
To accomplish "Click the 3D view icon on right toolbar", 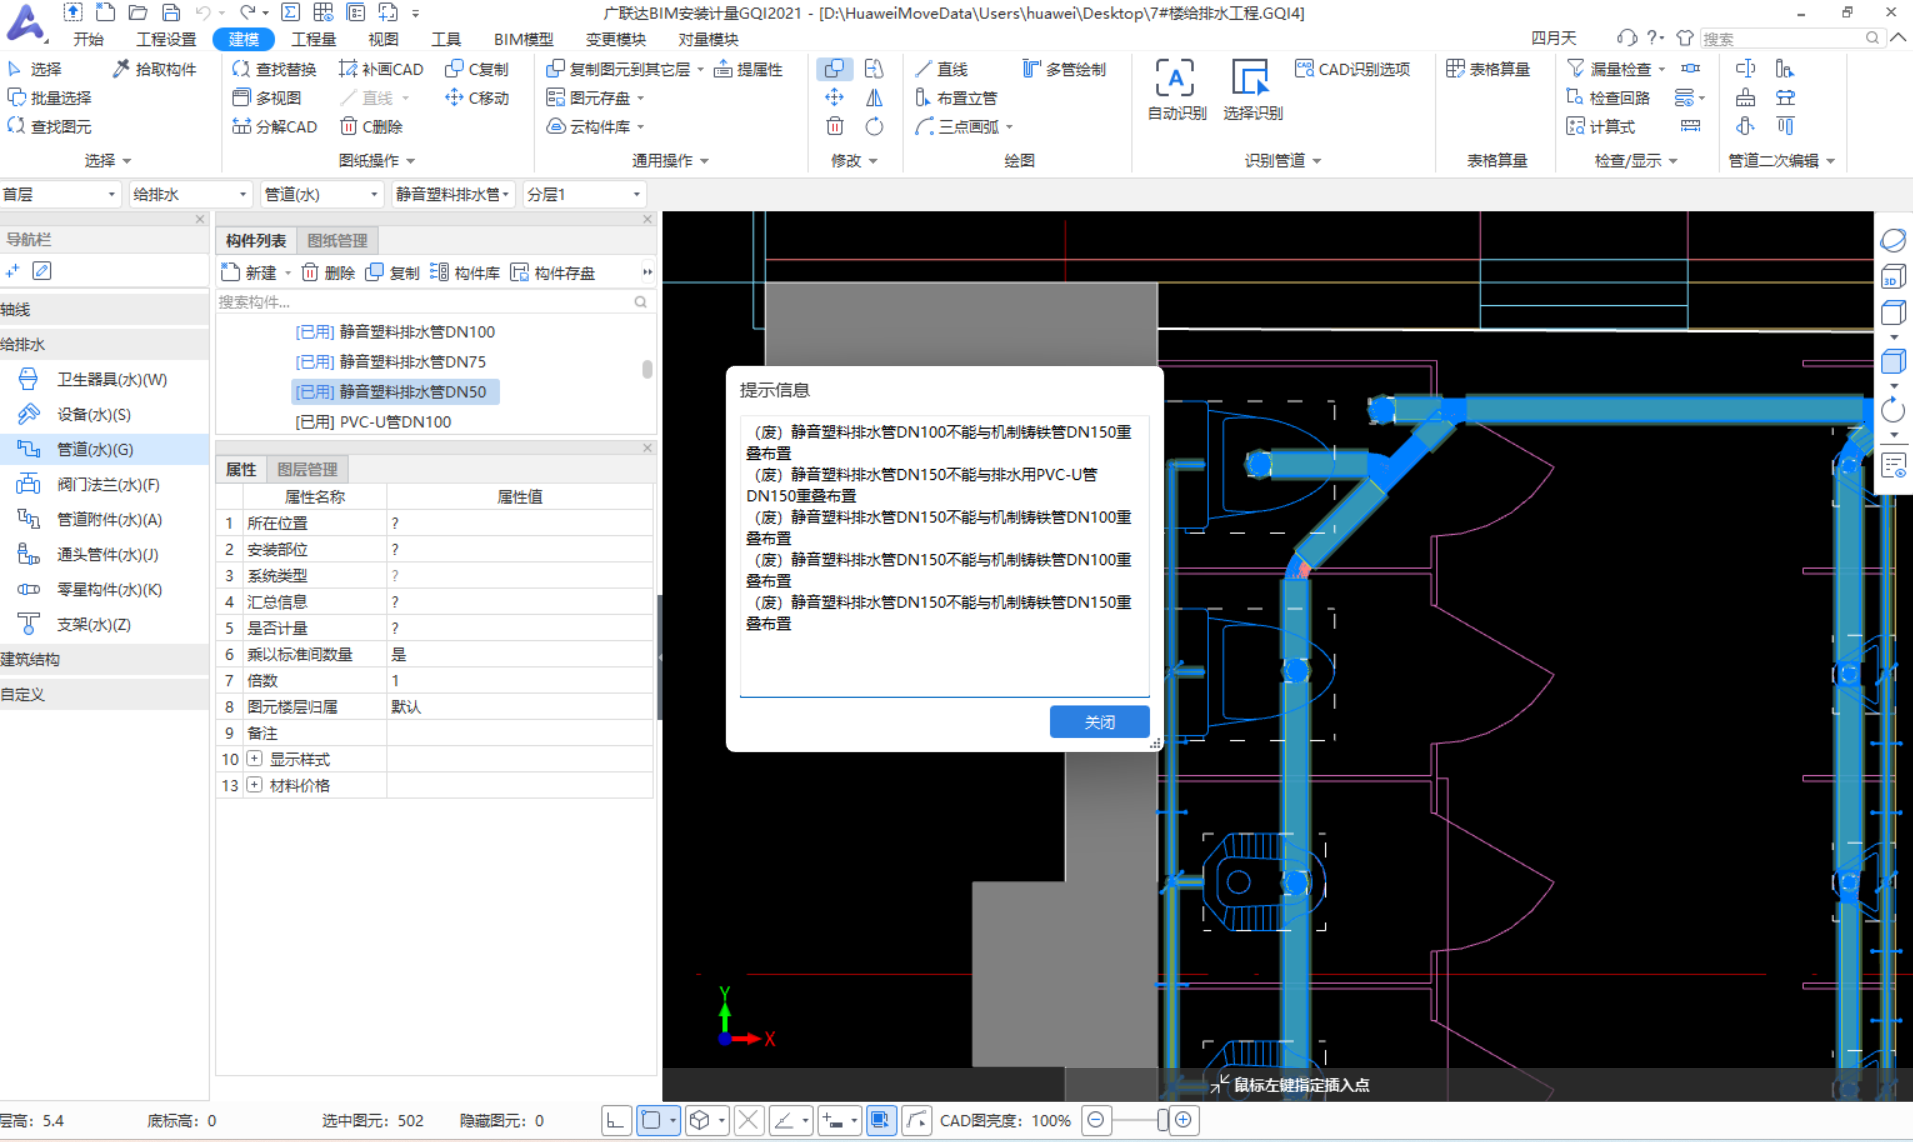I will point(1893,276).
